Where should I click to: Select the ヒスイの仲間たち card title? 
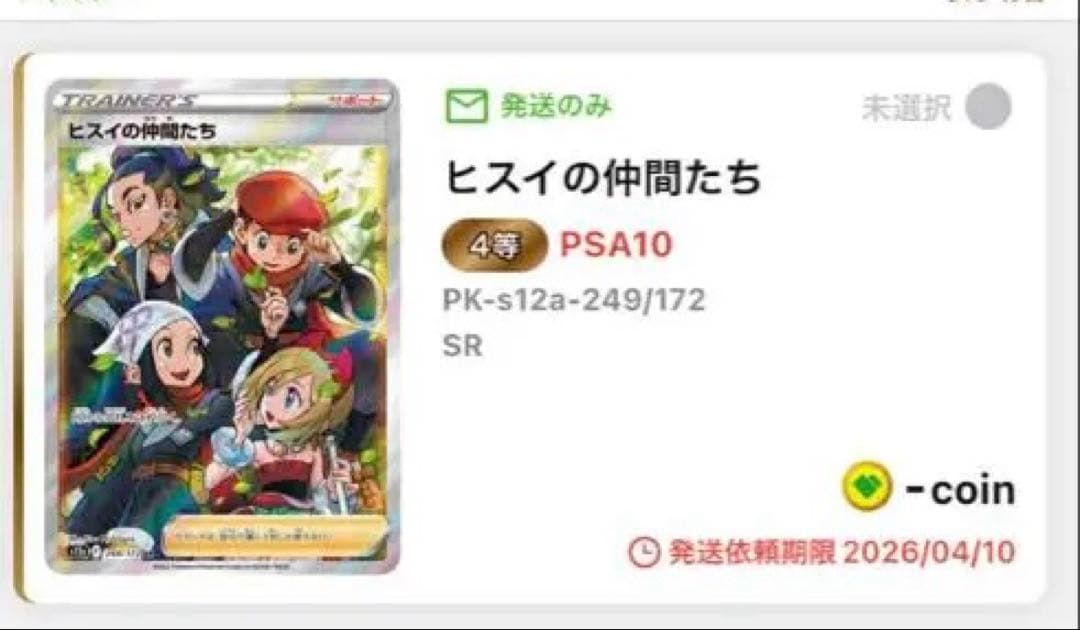pyautogui.click(x=603, y=178)
